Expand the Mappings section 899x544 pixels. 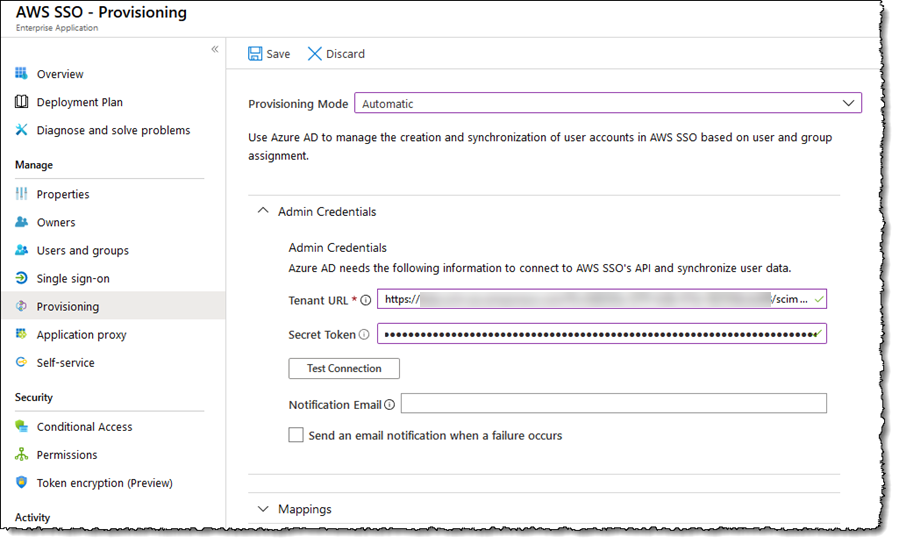tap(263, 508)
